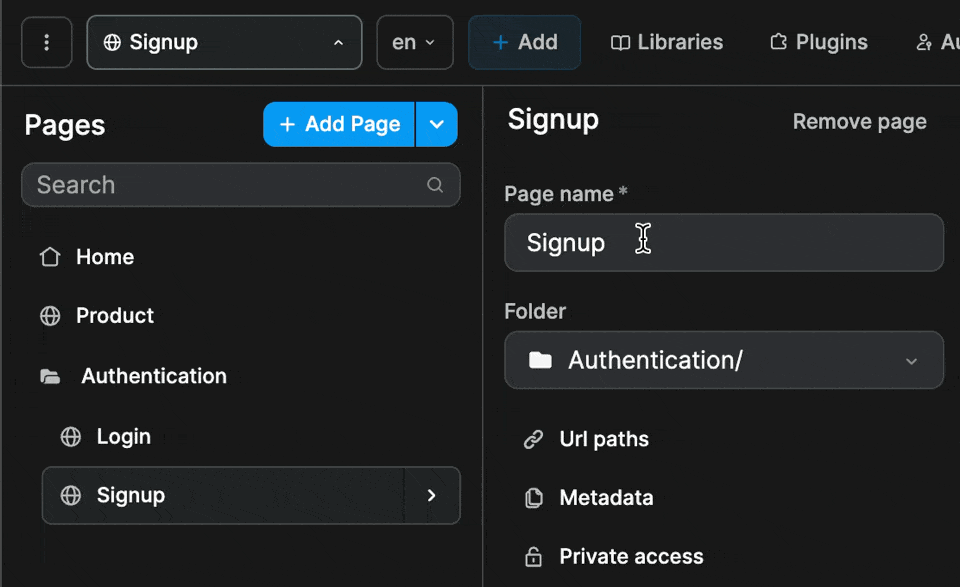This screenshot has width=960, height=587.
Task: Click the Url paths link icon
Action: point(531,438)
